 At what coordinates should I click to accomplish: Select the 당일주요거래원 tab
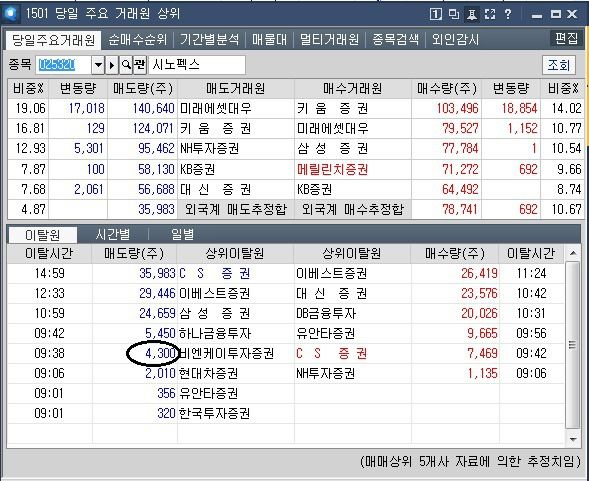[53, 40]
